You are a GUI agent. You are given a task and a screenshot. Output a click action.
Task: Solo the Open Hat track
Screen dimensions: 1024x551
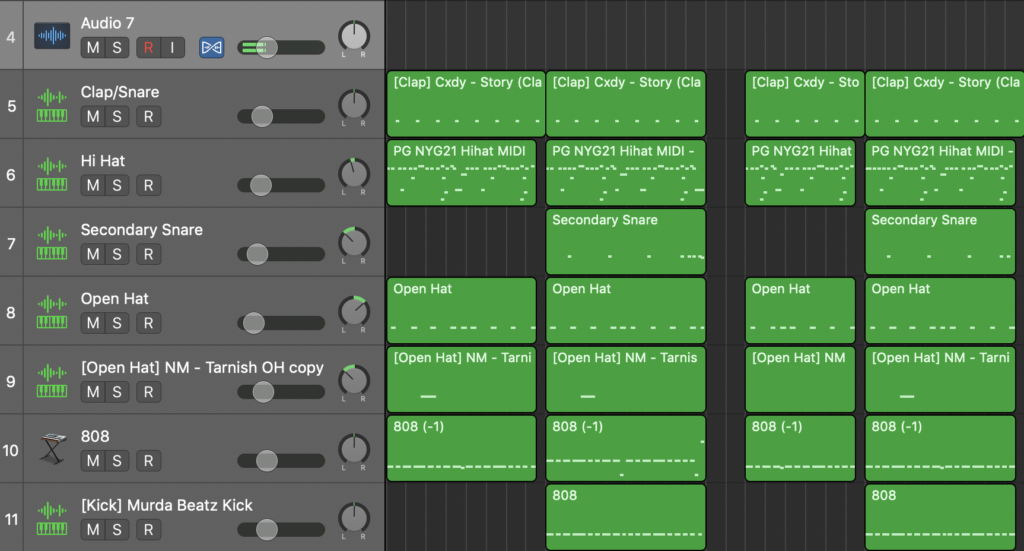pos(117,323)
